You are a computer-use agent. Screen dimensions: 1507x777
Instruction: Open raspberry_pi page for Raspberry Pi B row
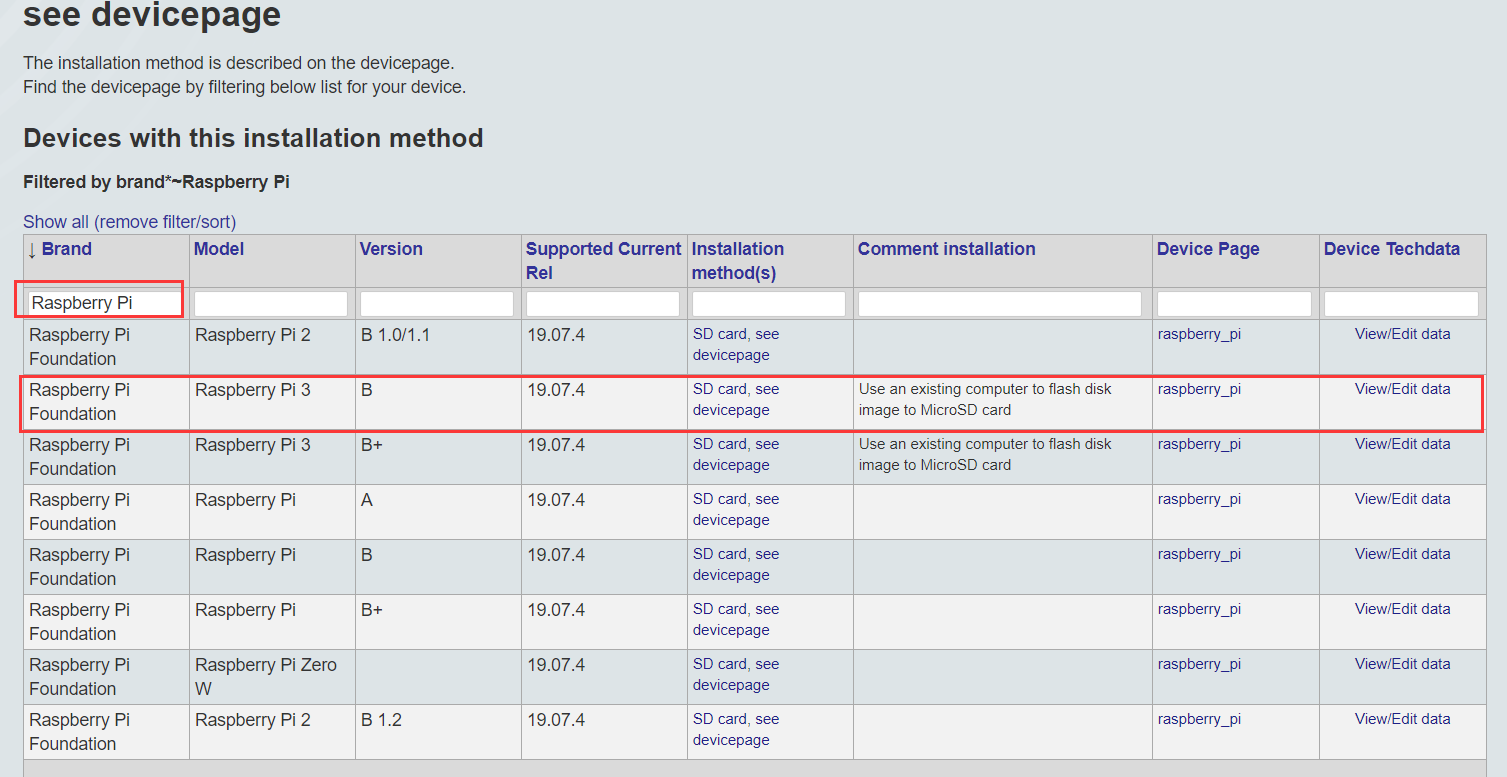1199,554
